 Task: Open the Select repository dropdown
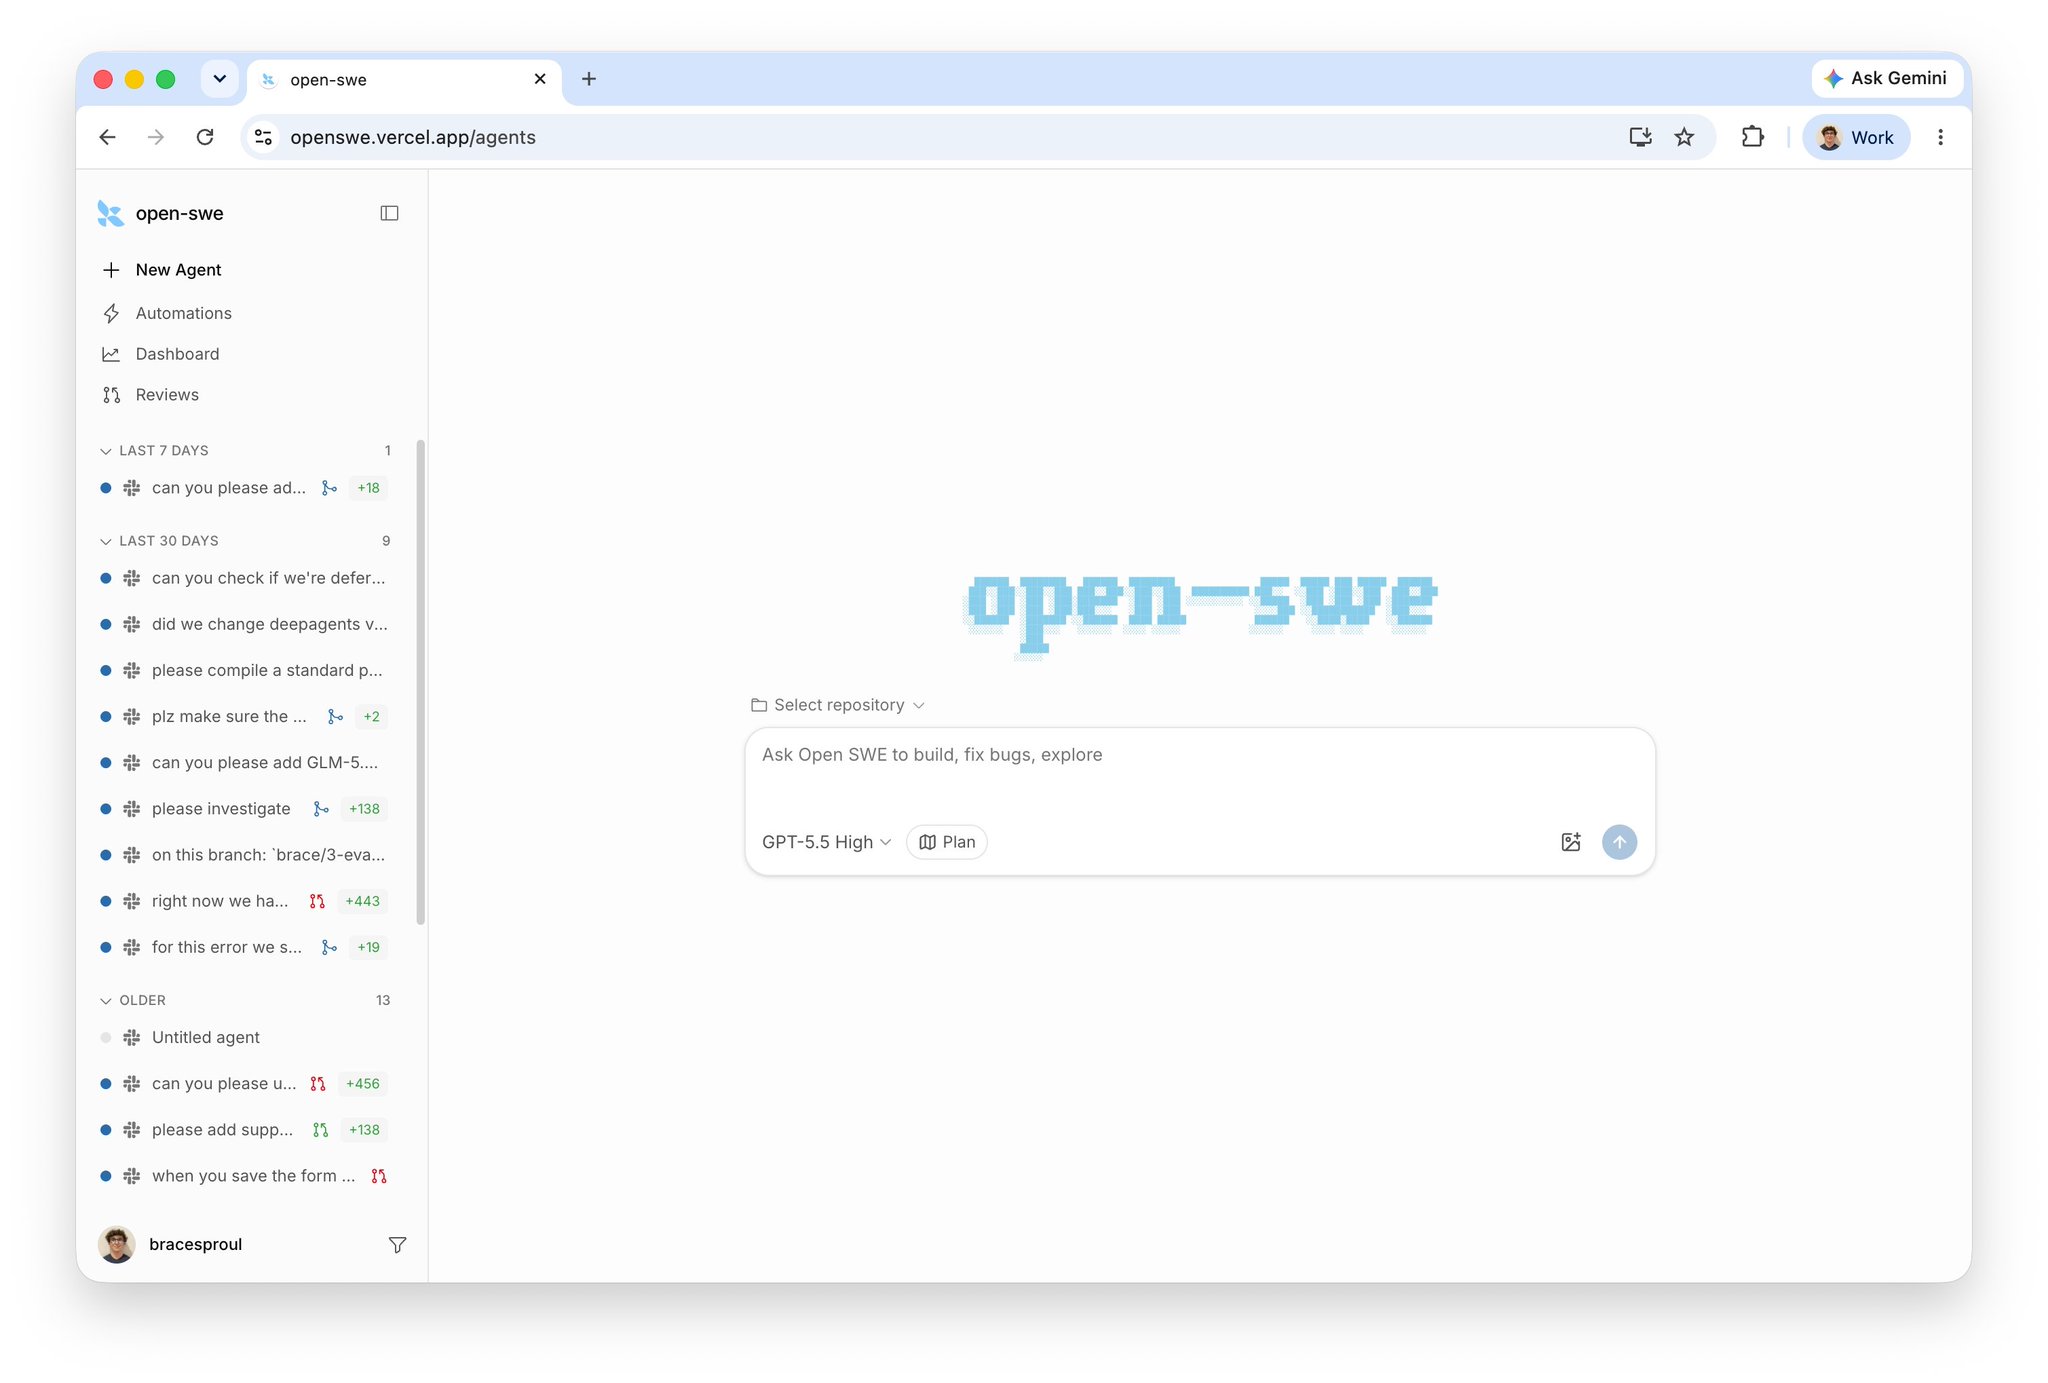(x=838, y=705)
